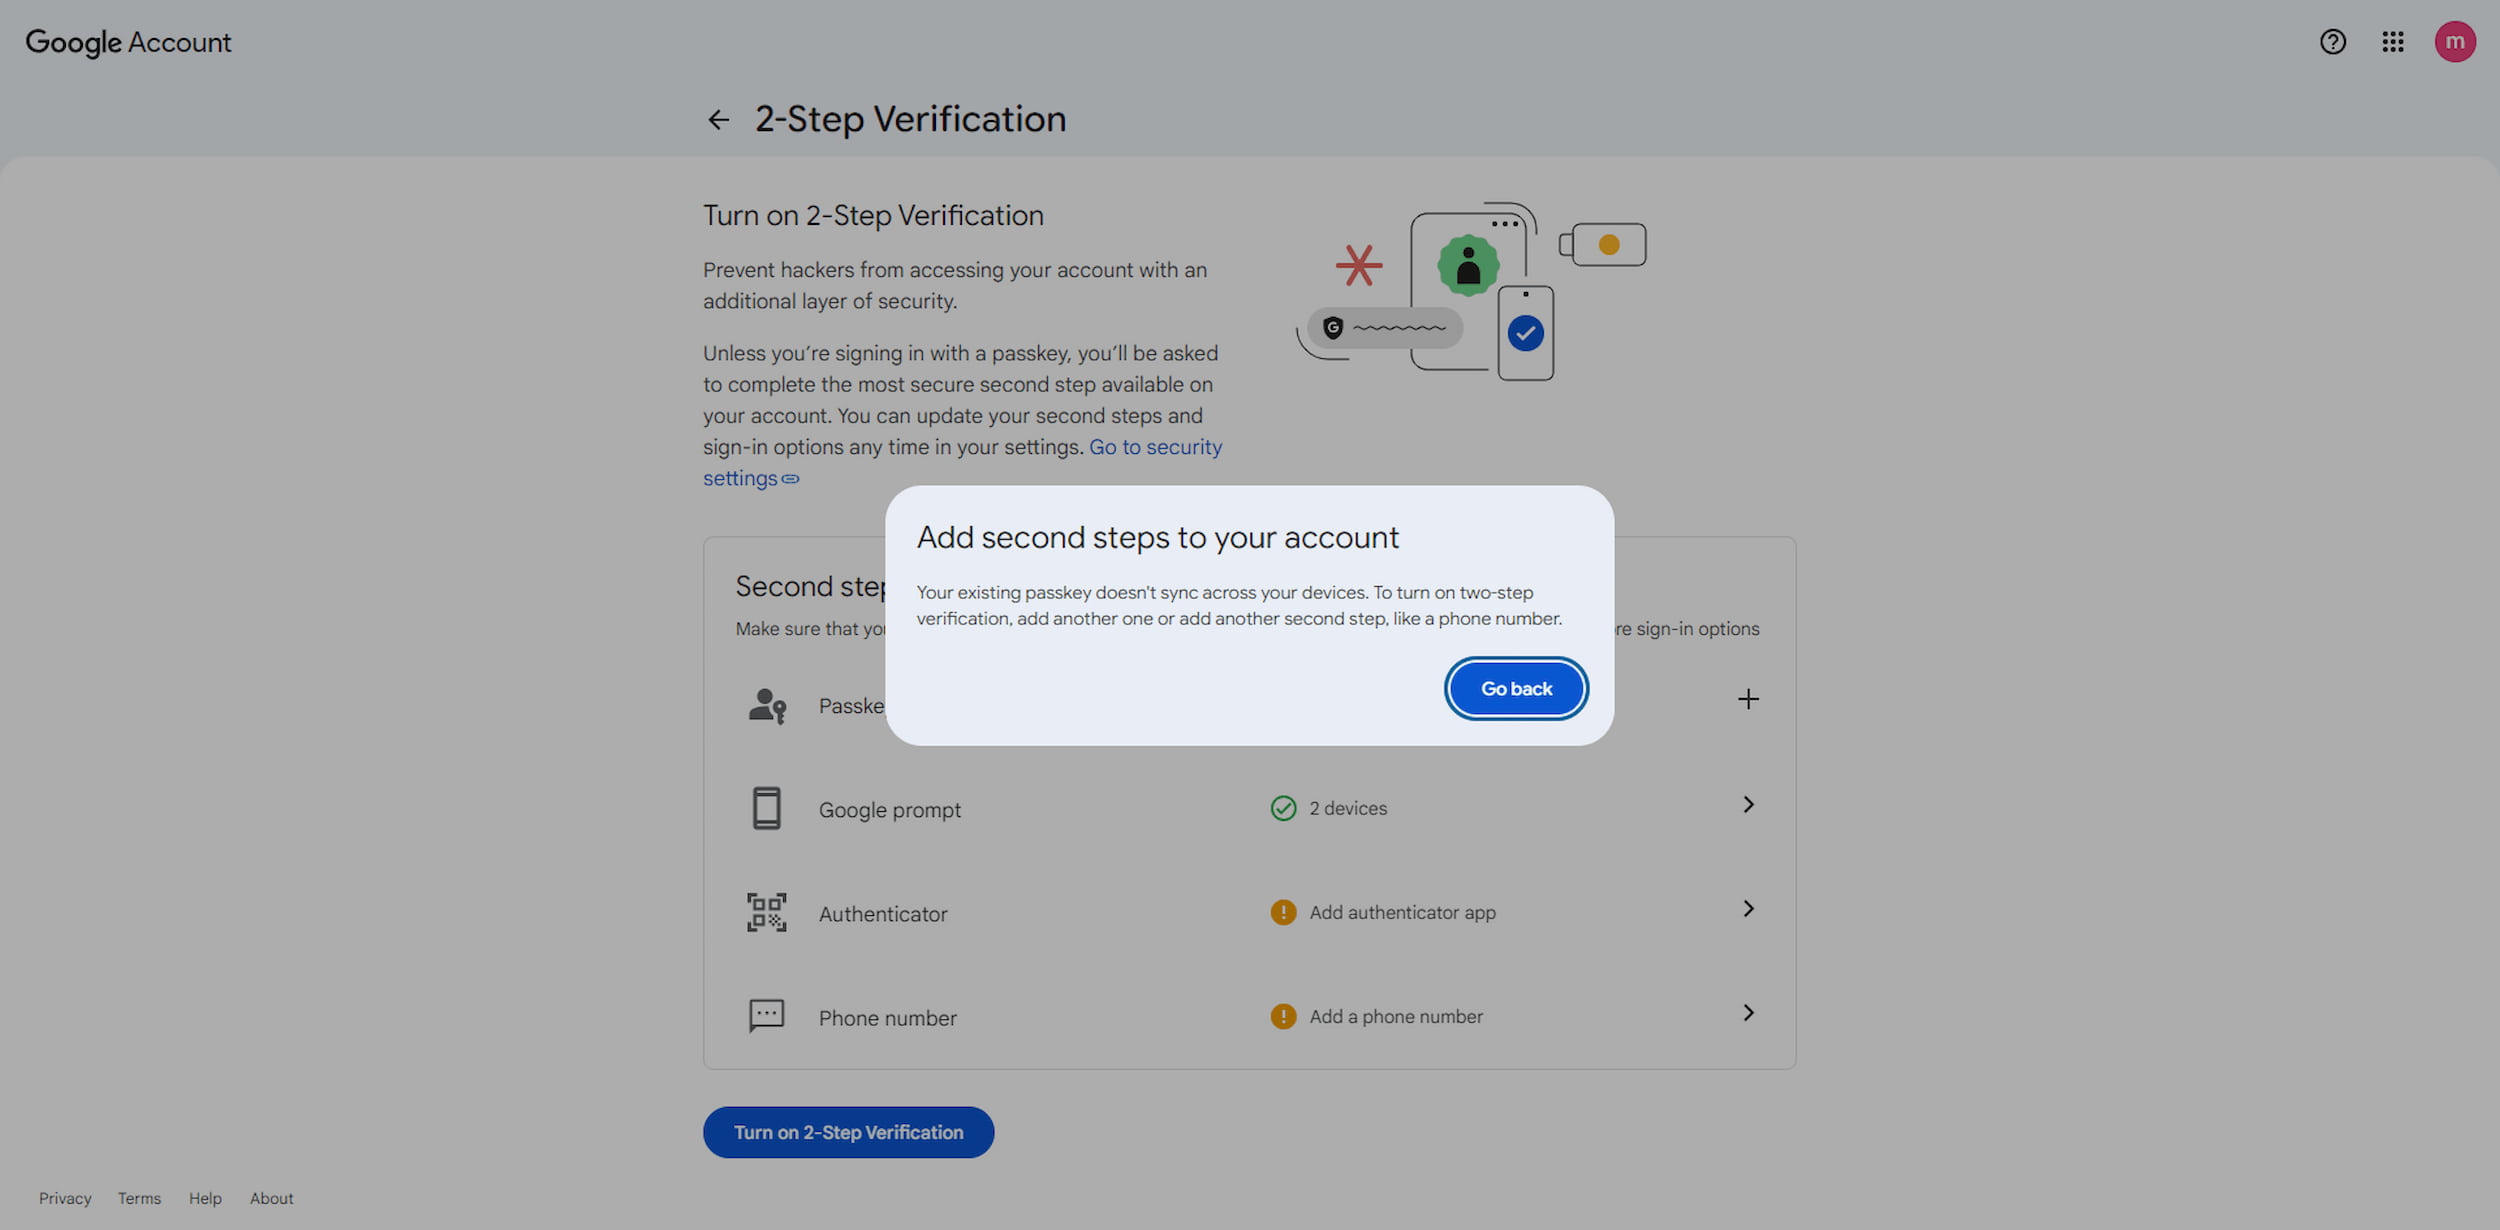Screen dimensions: 2500x1230
Task: Open the Go to security settings link
Action: pos(962,463)
